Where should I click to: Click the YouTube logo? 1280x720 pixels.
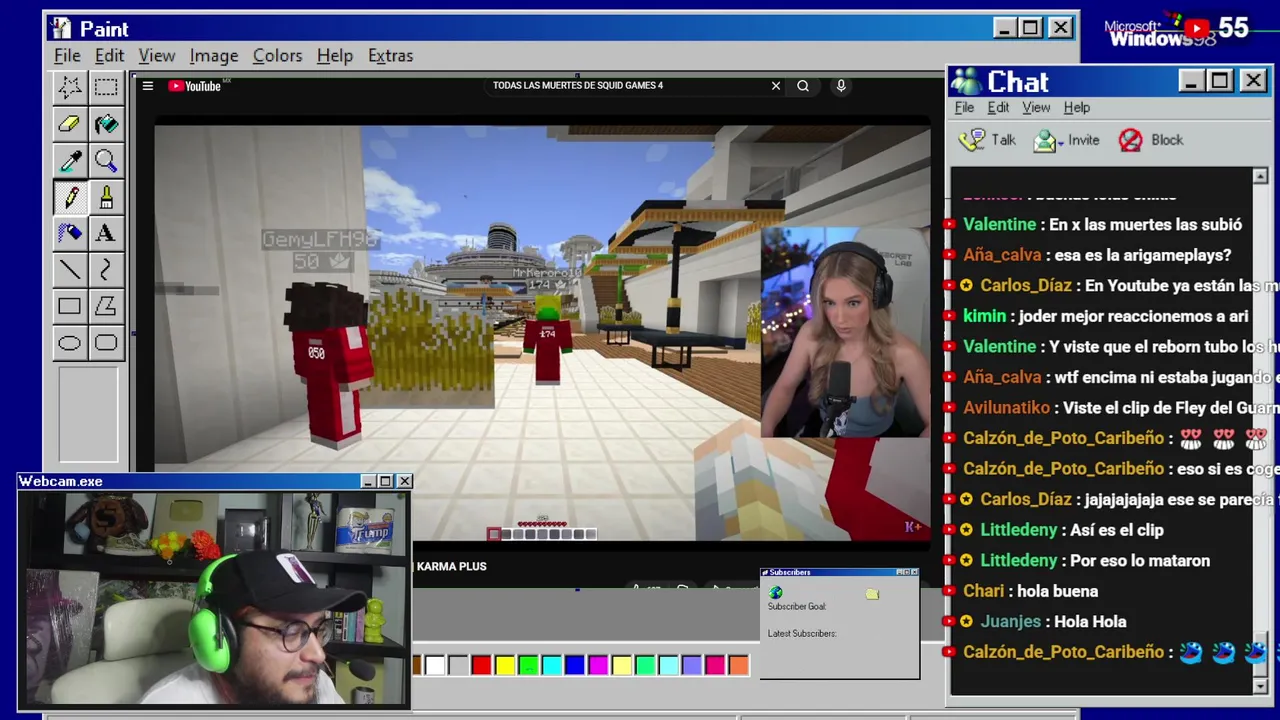pos(195,86)
